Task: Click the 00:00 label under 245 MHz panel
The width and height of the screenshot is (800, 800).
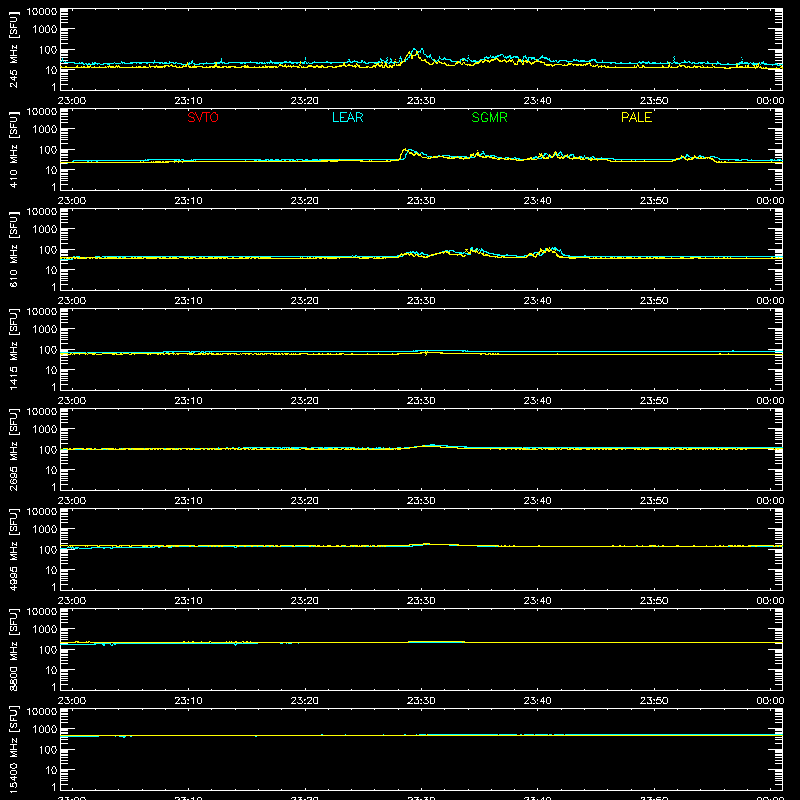Action: click(x=770, y=101)
